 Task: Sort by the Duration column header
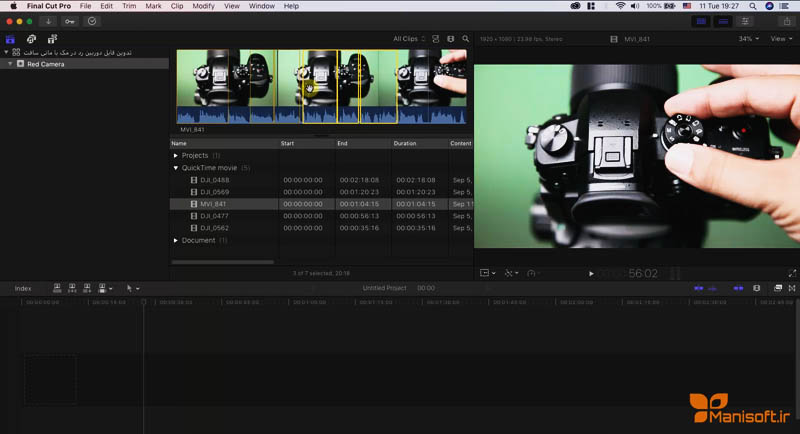[x=419, y=143]
